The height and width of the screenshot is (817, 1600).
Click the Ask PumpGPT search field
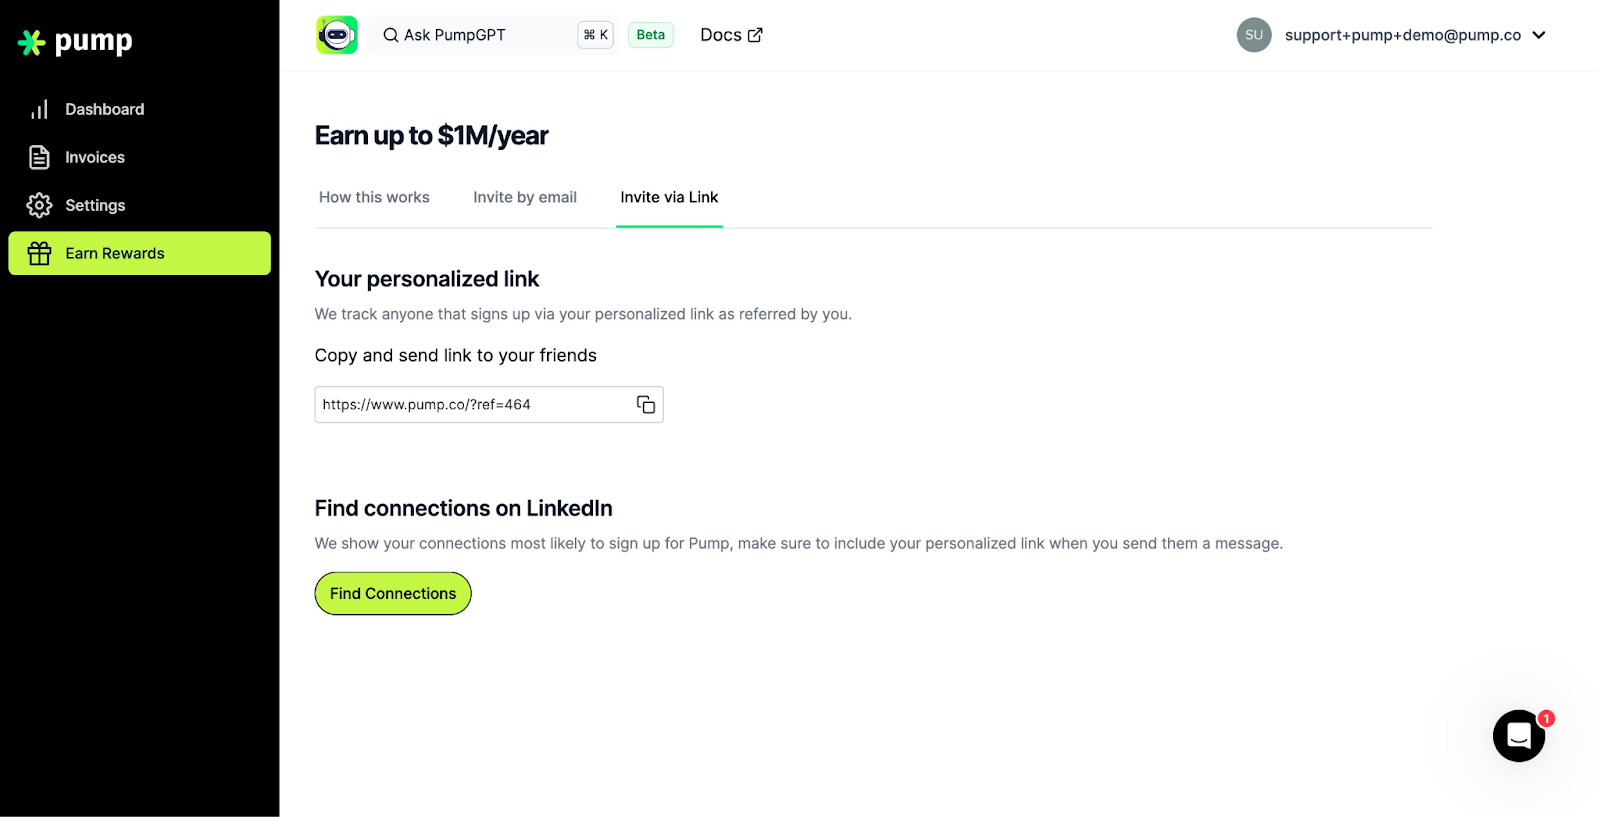tap(470, 35)
